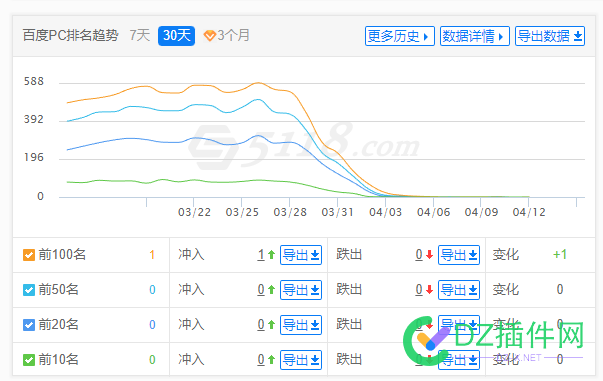Viewport: 603px width, 381px height.
Task: Export 冲入 data for 前100名 row
Action: [301, 255]
